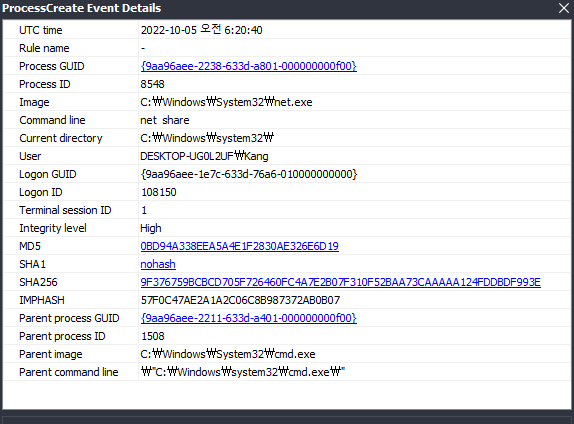This screenshot has width=574, height=424.
Task: Click the Command line label
Action: point(52,120)
